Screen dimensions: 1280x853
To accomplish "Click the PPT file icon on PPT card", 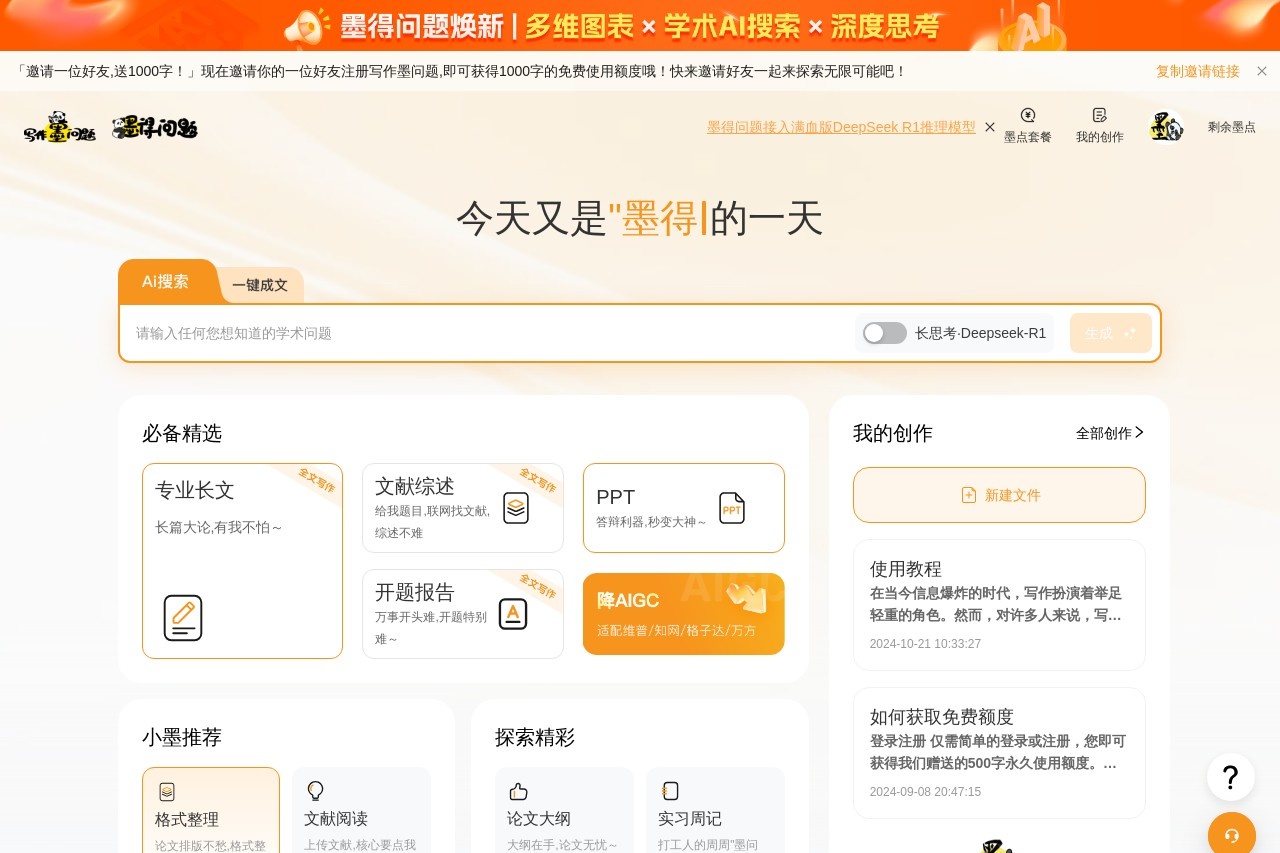I will [x=732, y=508].
